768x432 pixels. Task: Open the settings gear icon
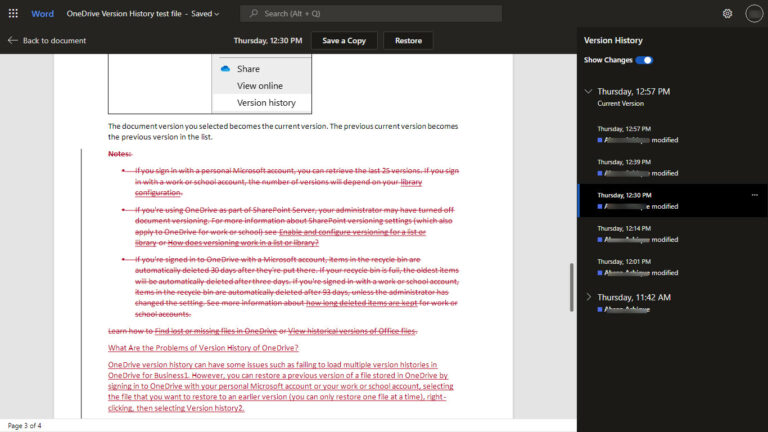point(727,14)
